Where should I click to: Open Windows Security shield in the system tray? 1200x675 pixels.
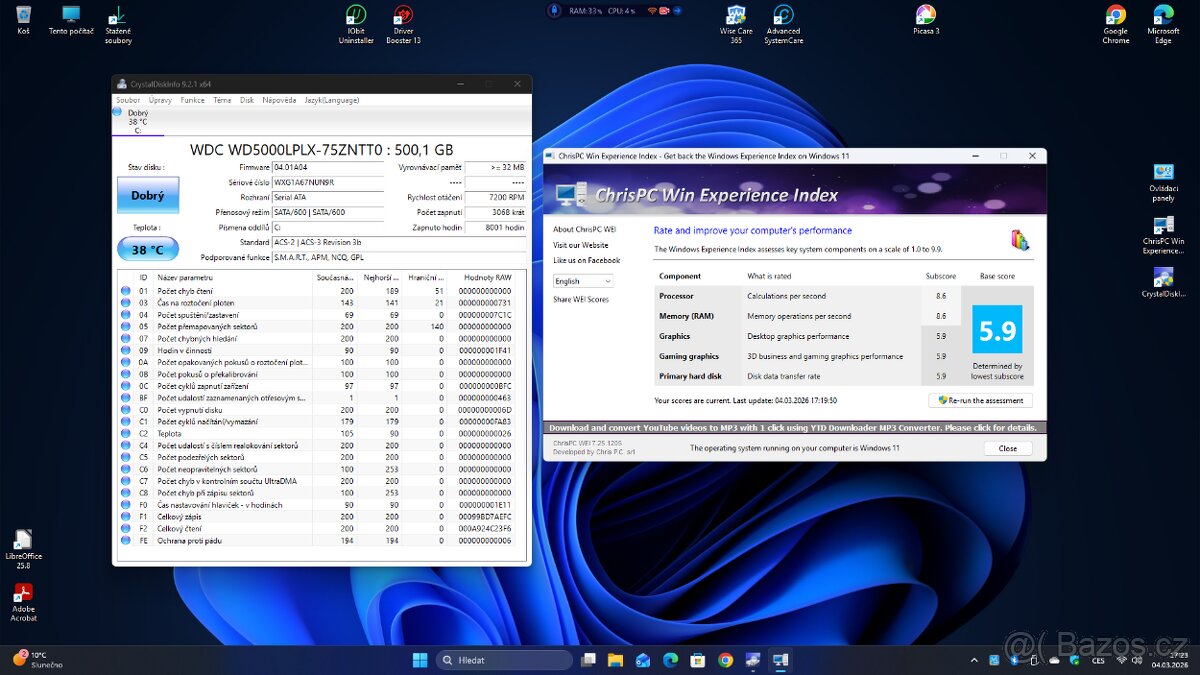1074,660
